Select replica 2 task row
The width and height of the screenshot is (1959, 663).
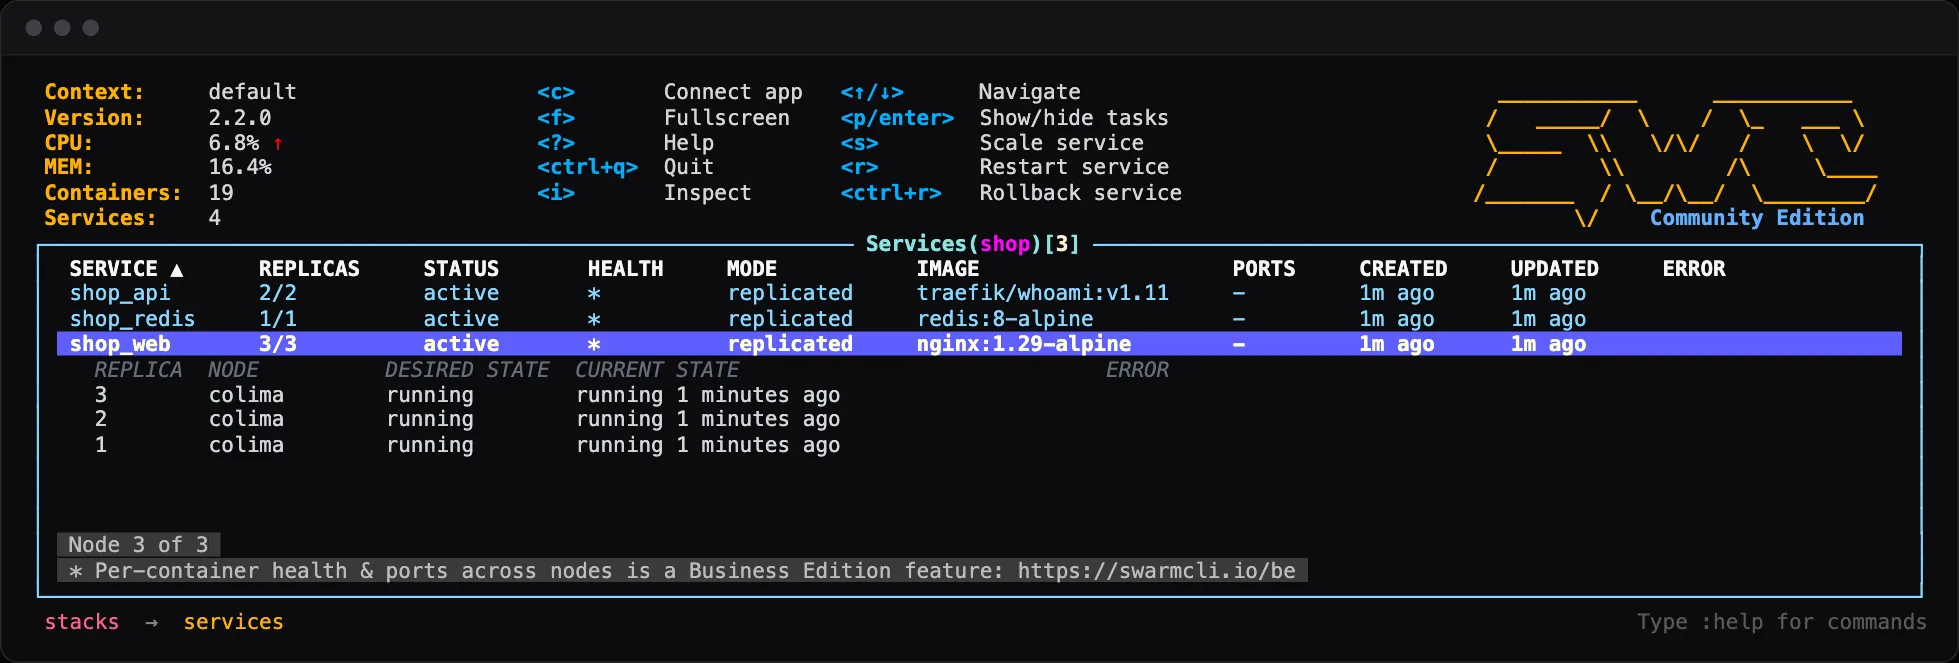tap(467, 420)
